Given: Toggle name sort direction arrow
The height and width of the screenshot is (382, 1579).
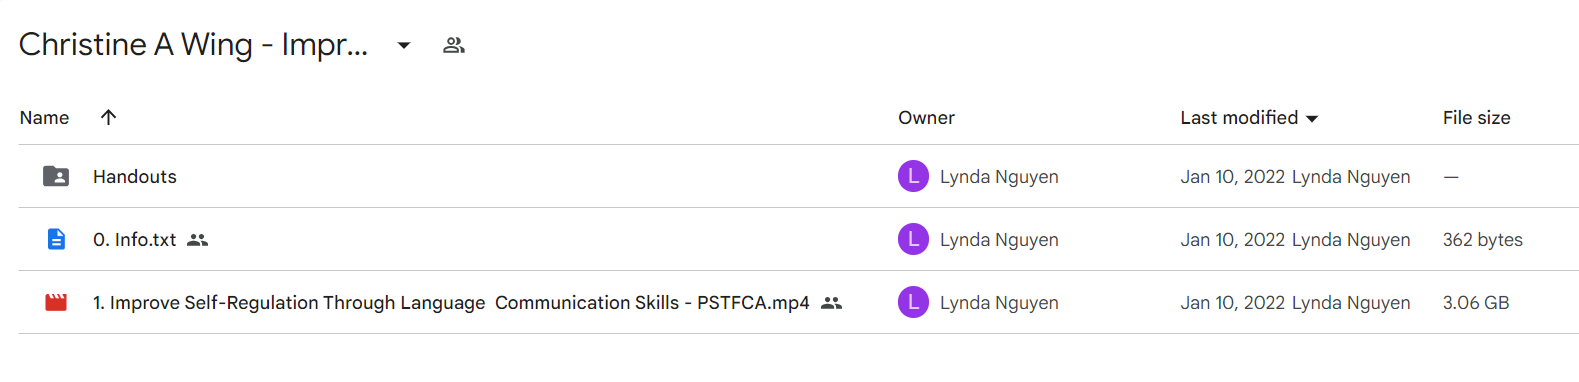Looking at the screenshot, I should (108, 117).
